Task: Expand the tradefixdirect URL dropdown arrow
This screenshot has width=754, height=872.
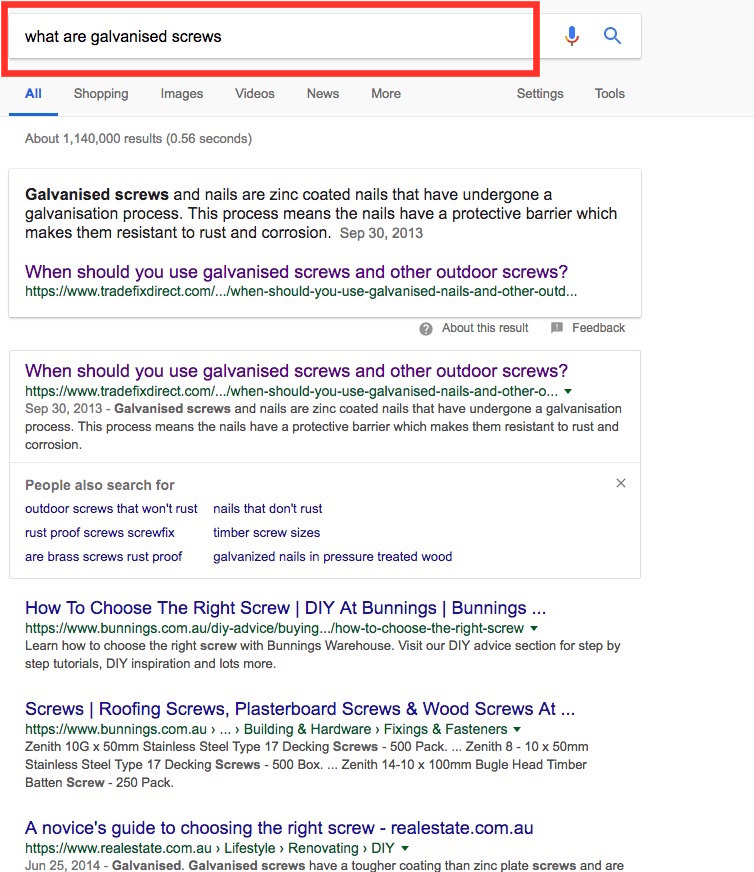Action: click(568, 391)
